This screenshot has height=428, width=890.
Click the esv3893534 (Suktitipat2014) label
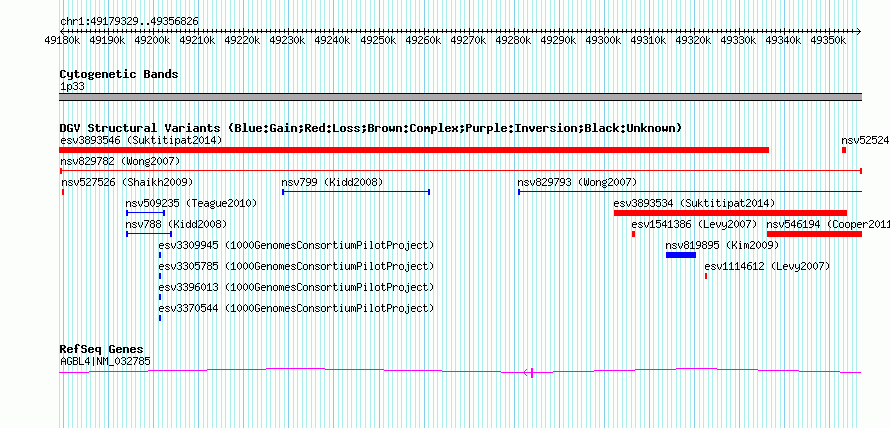694,203
